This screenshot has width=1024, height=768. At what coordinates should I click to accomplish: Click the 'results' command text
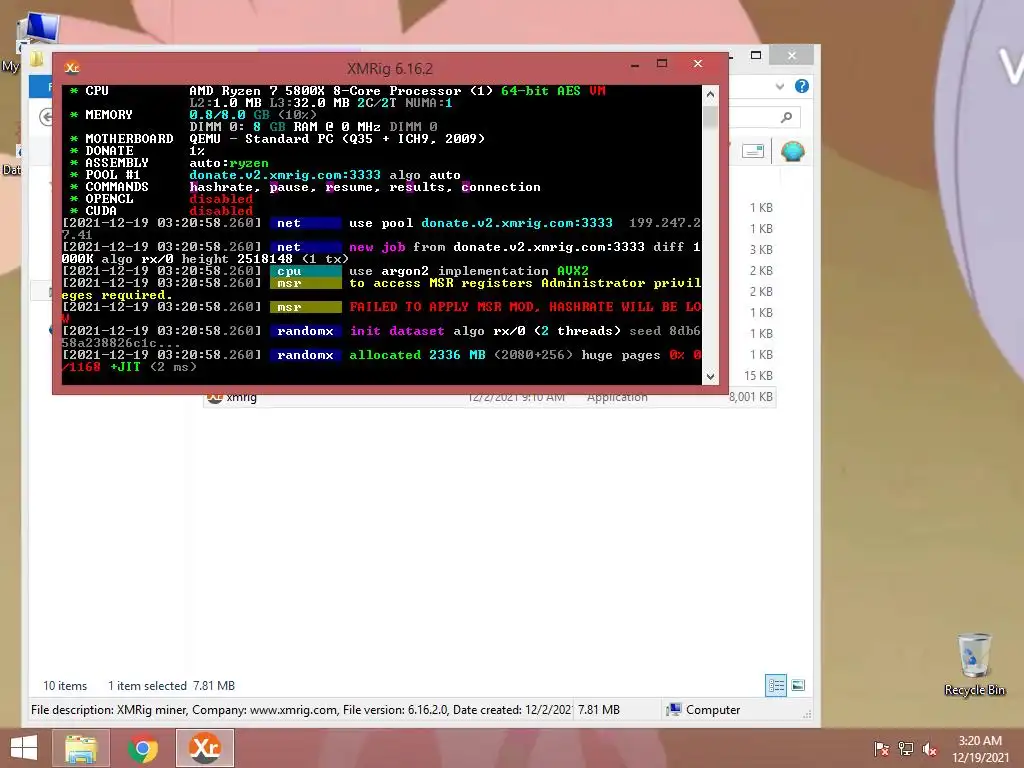418,187
